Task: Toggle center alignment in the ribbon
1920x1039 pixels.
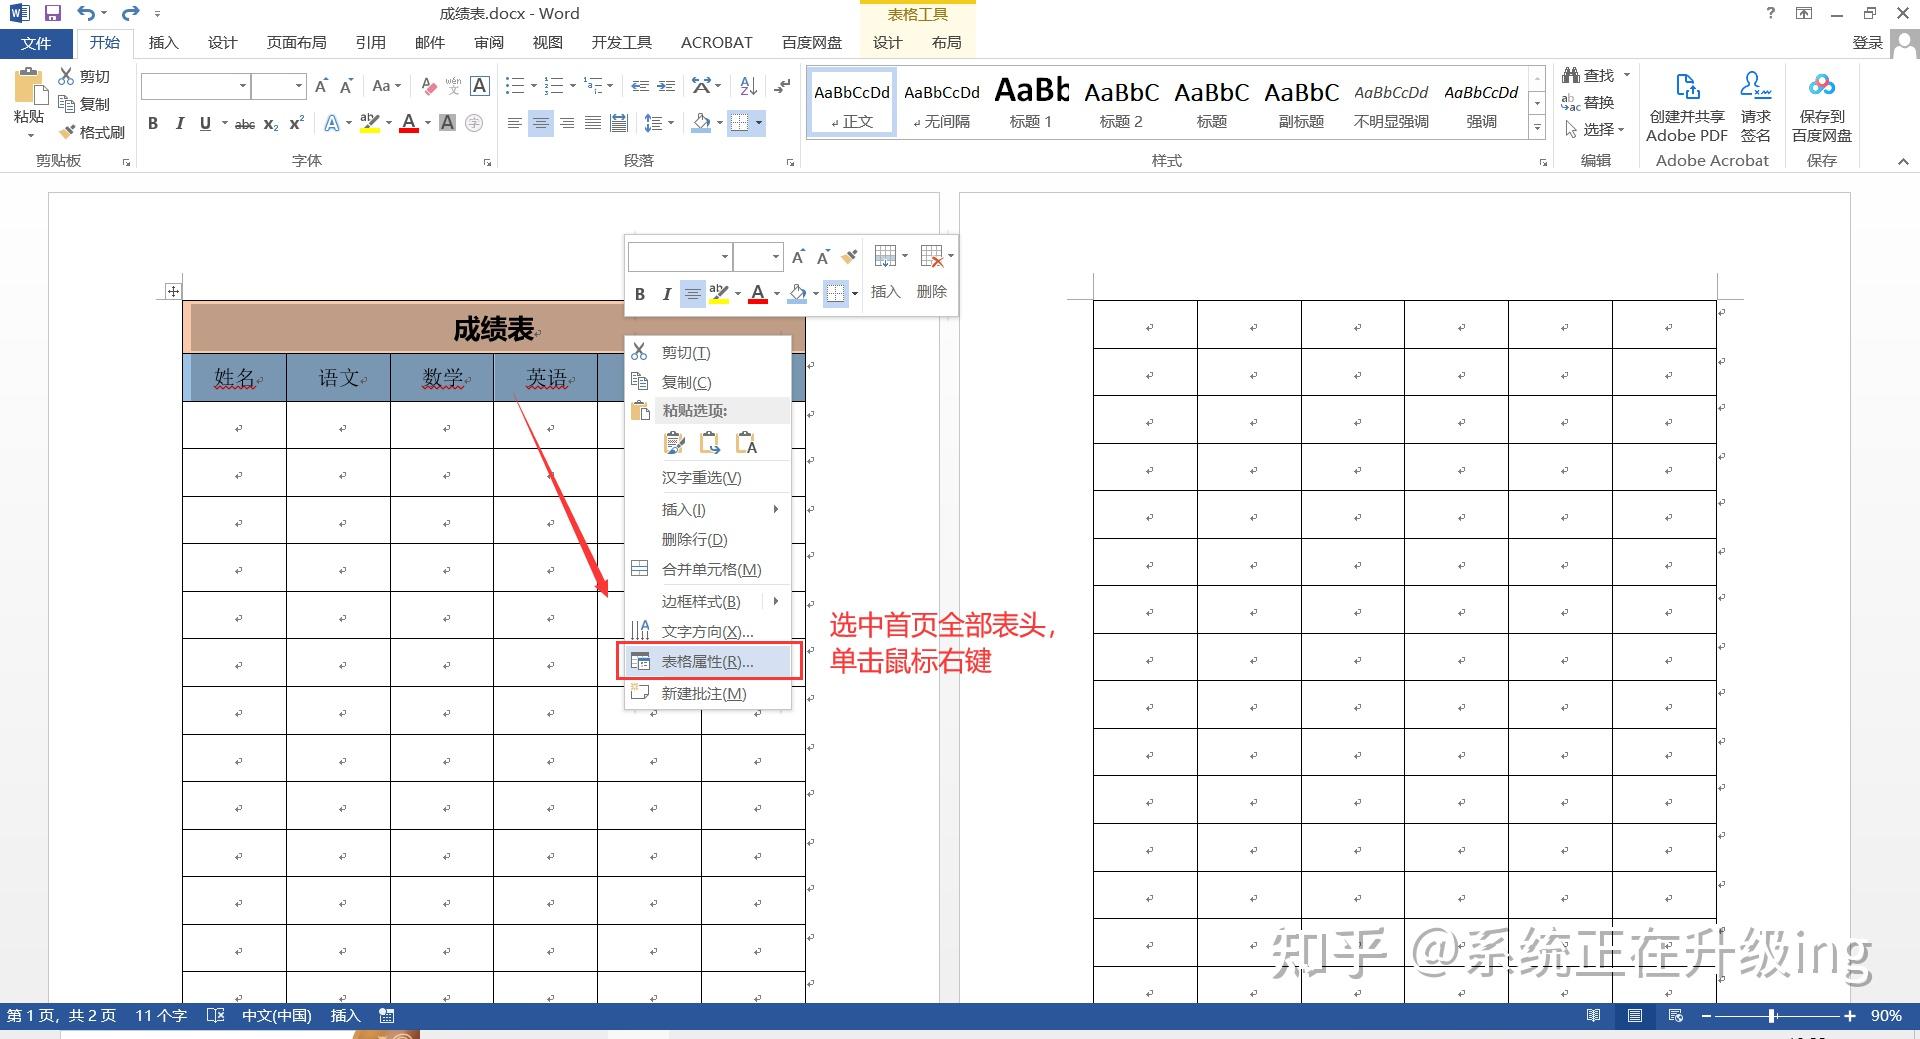Action: (541, 123)
